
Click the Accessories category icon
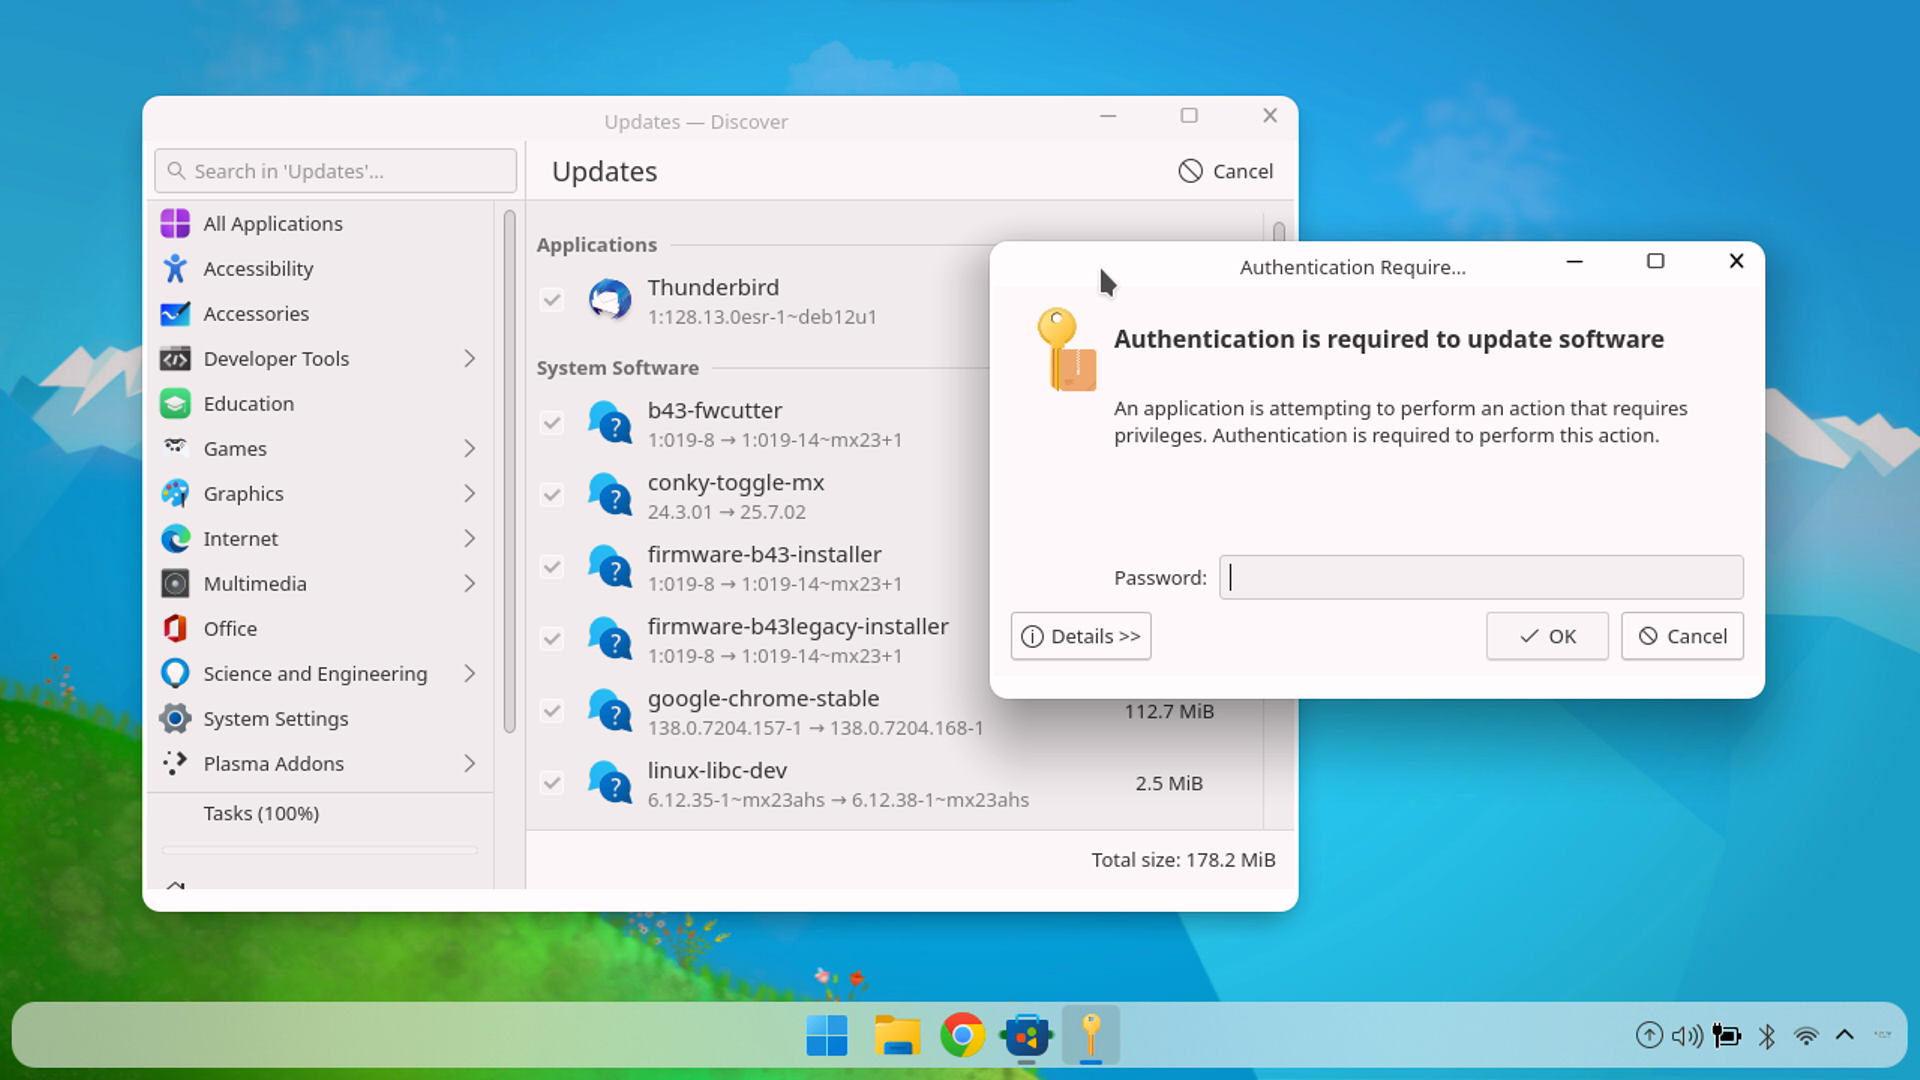click(175, 313)
